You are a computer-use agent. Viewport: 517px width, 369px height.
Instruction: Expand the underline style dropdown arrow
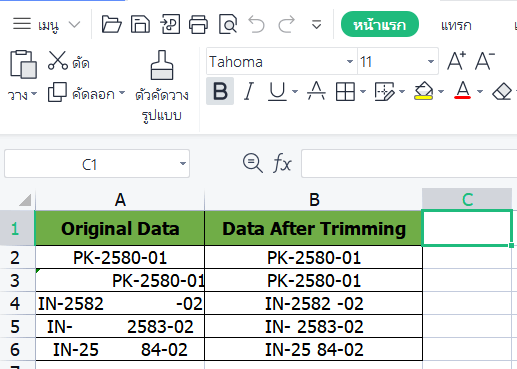click(295, 91)
